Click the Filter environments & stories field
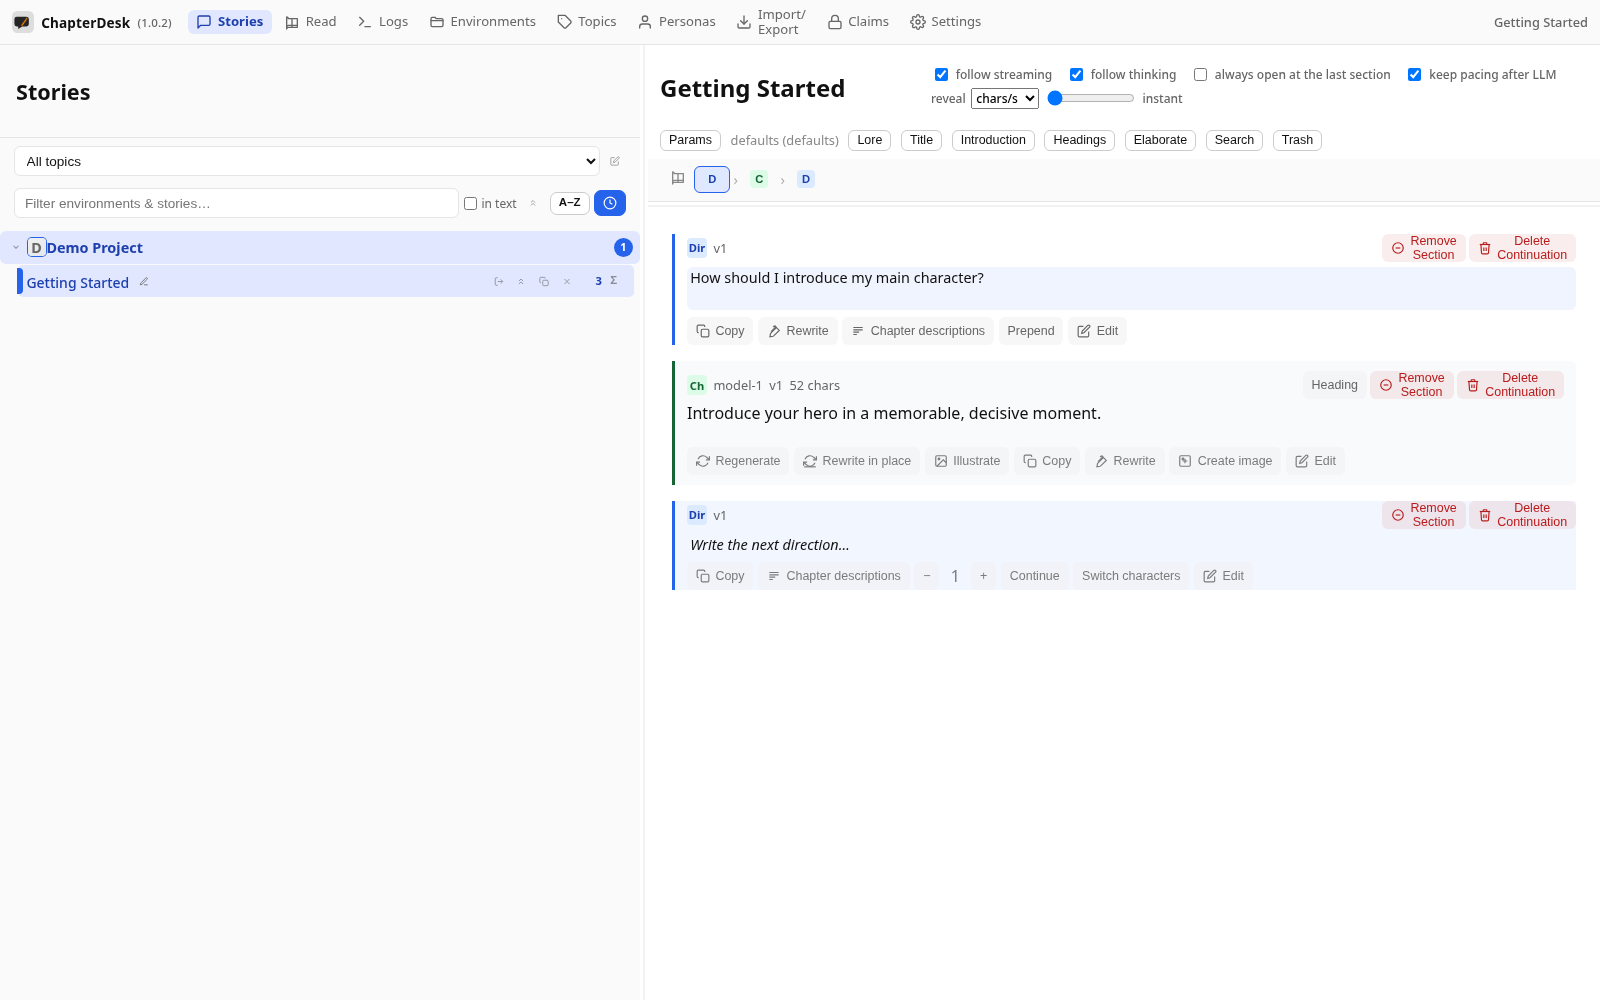 coord(236,203)
